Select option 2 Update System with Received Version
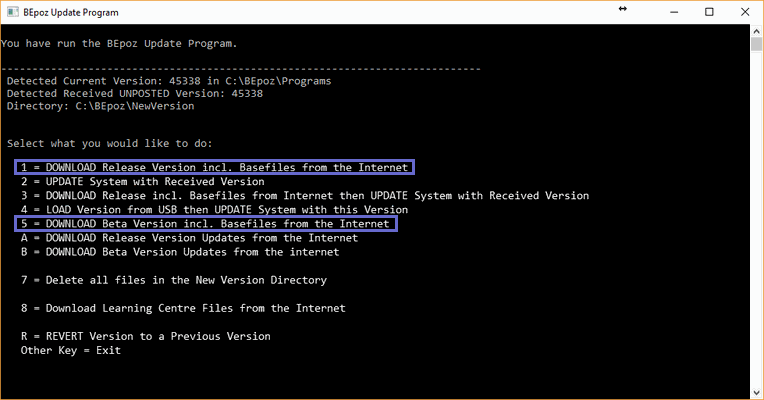The width and height of the screenshot is (764, 400). [x=142, y=182]
